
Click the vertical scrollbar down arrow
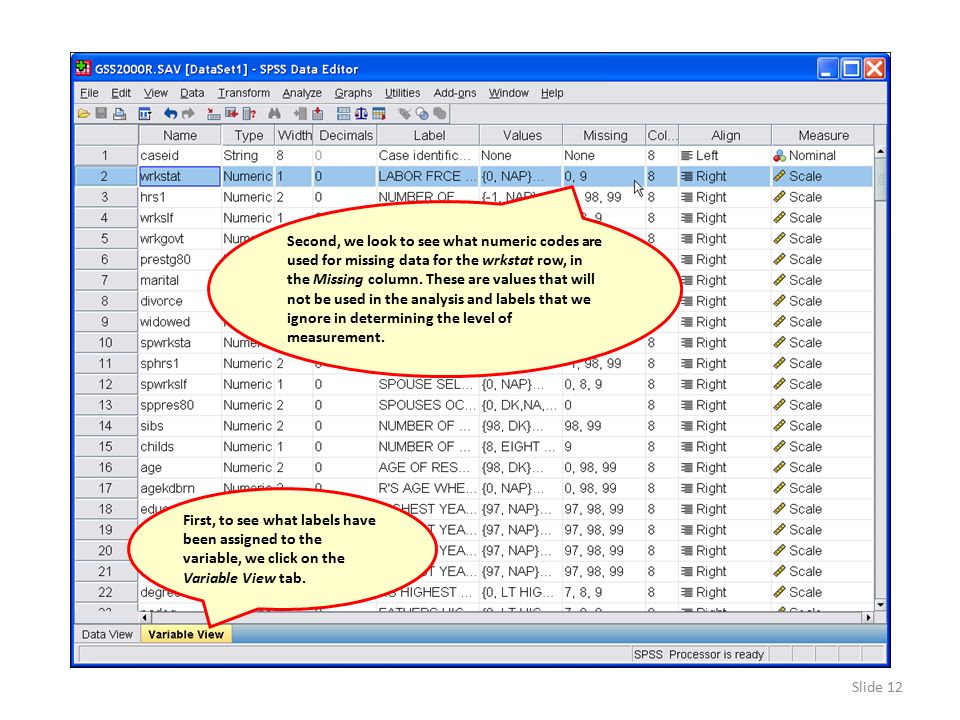click(880, 604)
